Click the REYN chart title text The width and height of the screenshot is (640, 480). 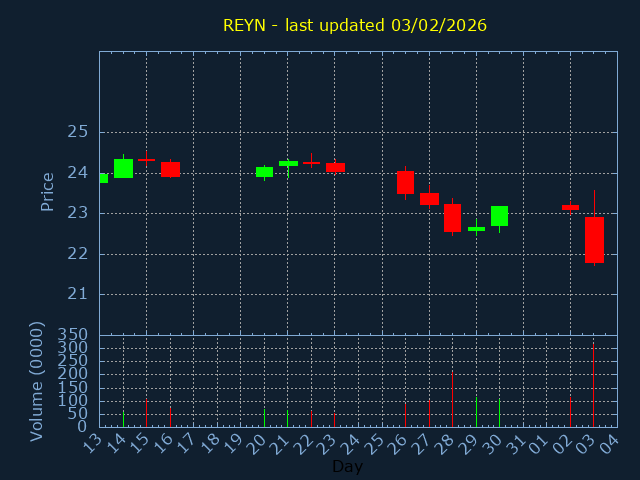pyautogui.click(x=355, y=25)
